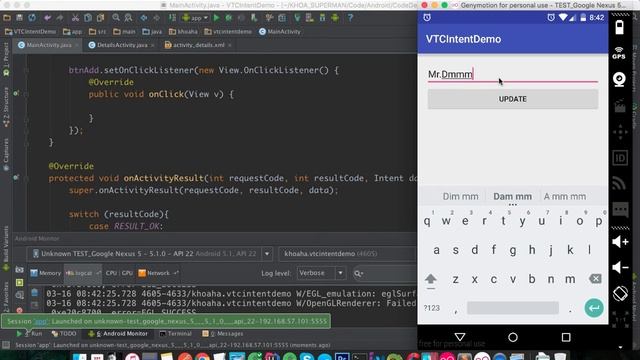Open Genymotion GPS widget
This screenshot has height=360, width=640.
click(619, 53)
